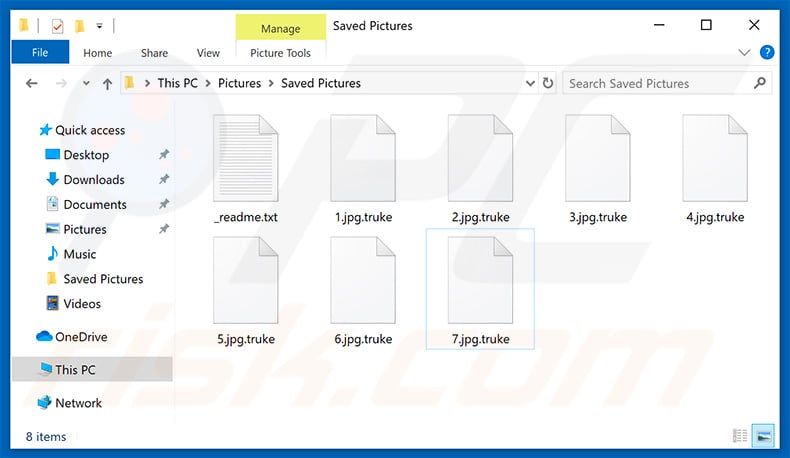Expand the chevron after Pictures breadcrumb

point(271,83)
